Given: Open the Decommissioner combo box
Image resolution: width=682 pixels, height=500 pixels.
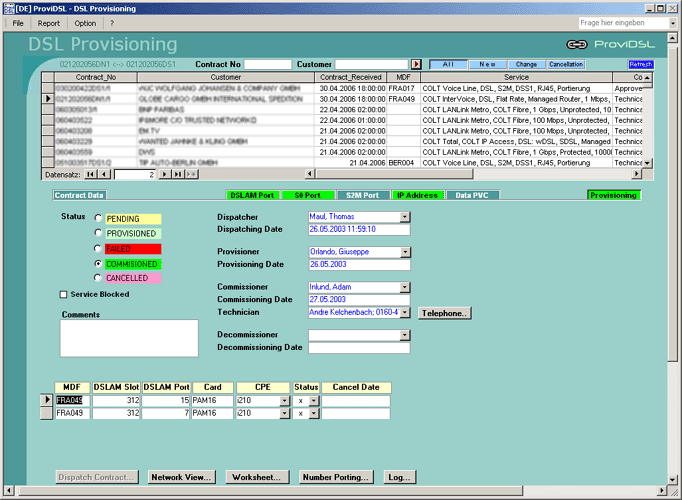Looking at the screenshot, I should [x=405, y=335].
